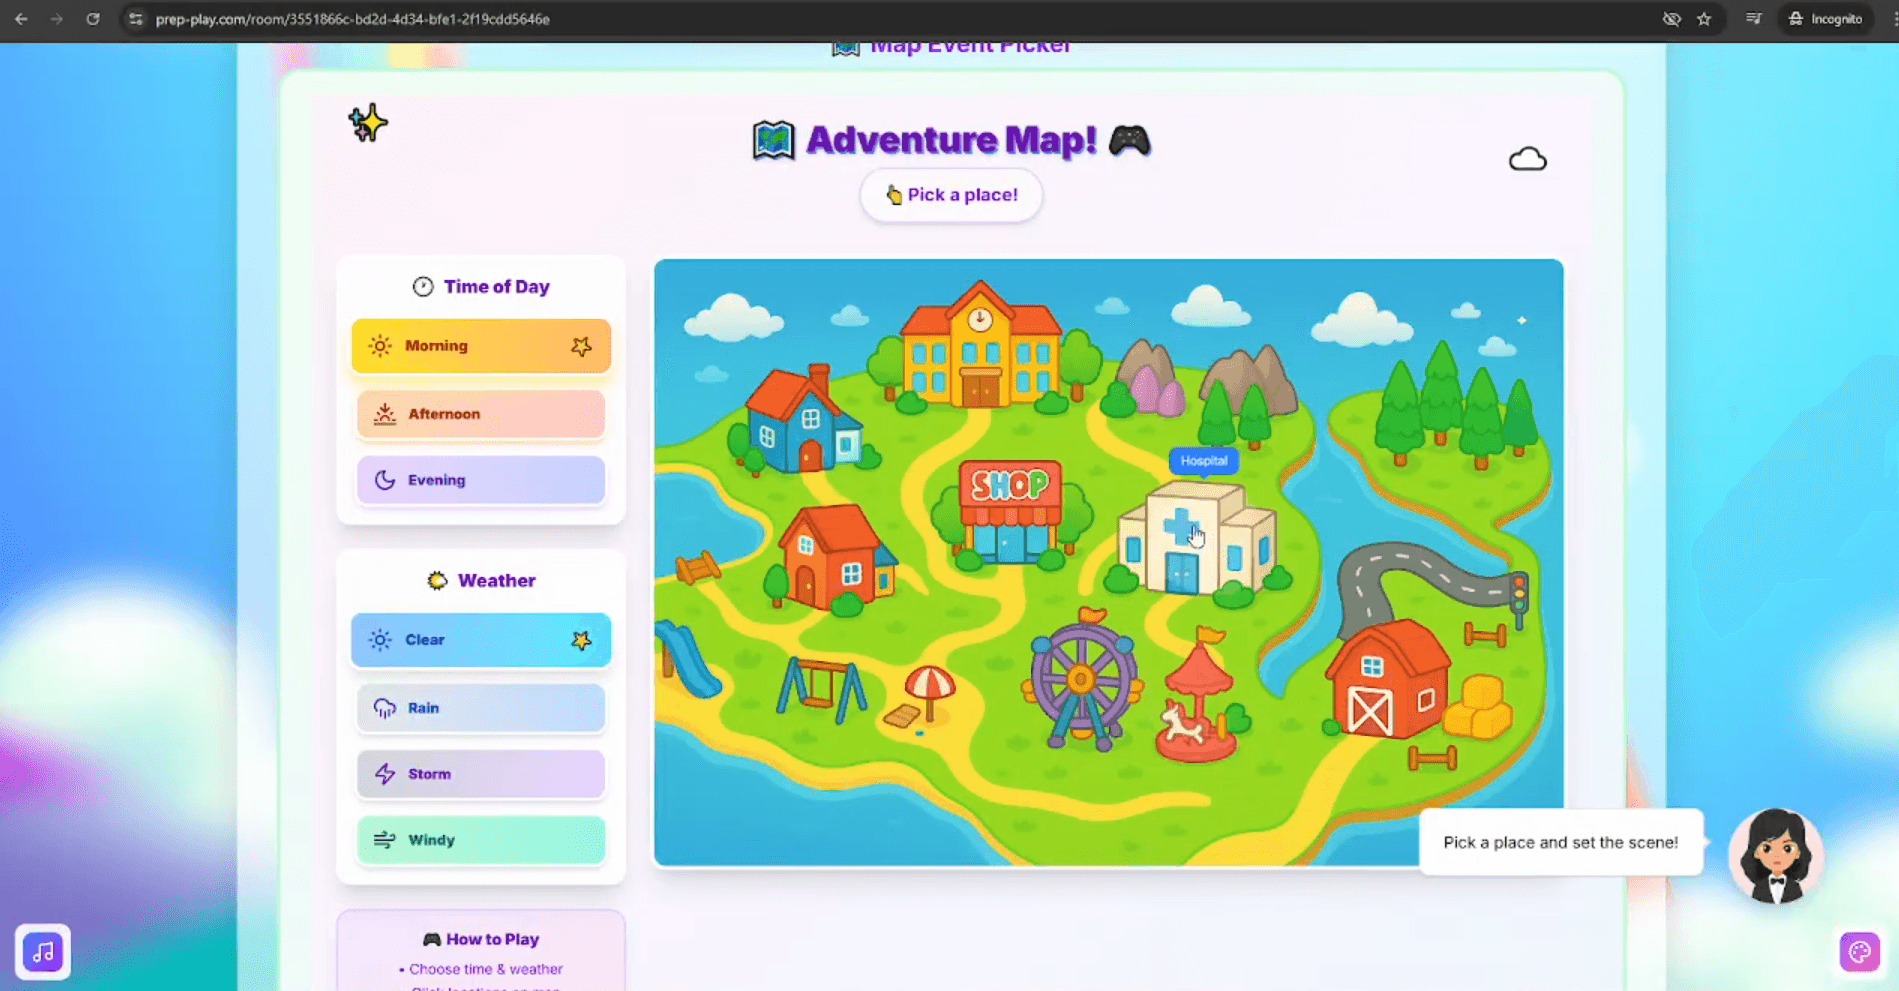Set weather to Storm
Screen dimensions: 1899x991
coord(481,774)
